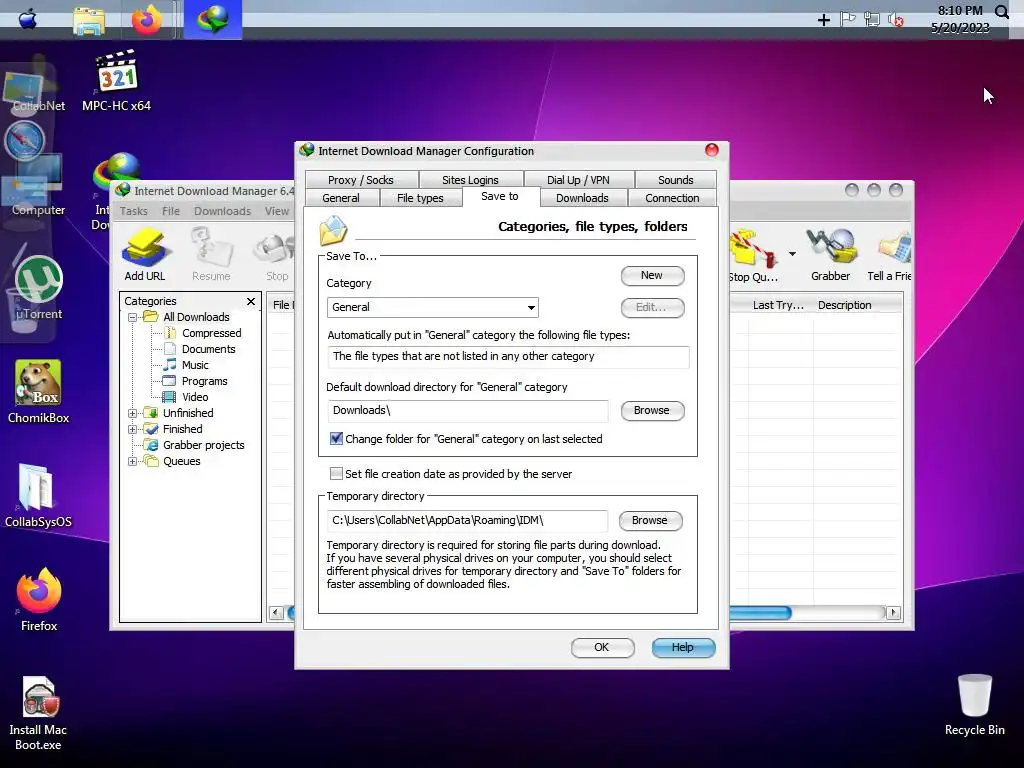Select Compressed category in tree
The width and height of the screenshot is (1024, 768).
(203, 333)
